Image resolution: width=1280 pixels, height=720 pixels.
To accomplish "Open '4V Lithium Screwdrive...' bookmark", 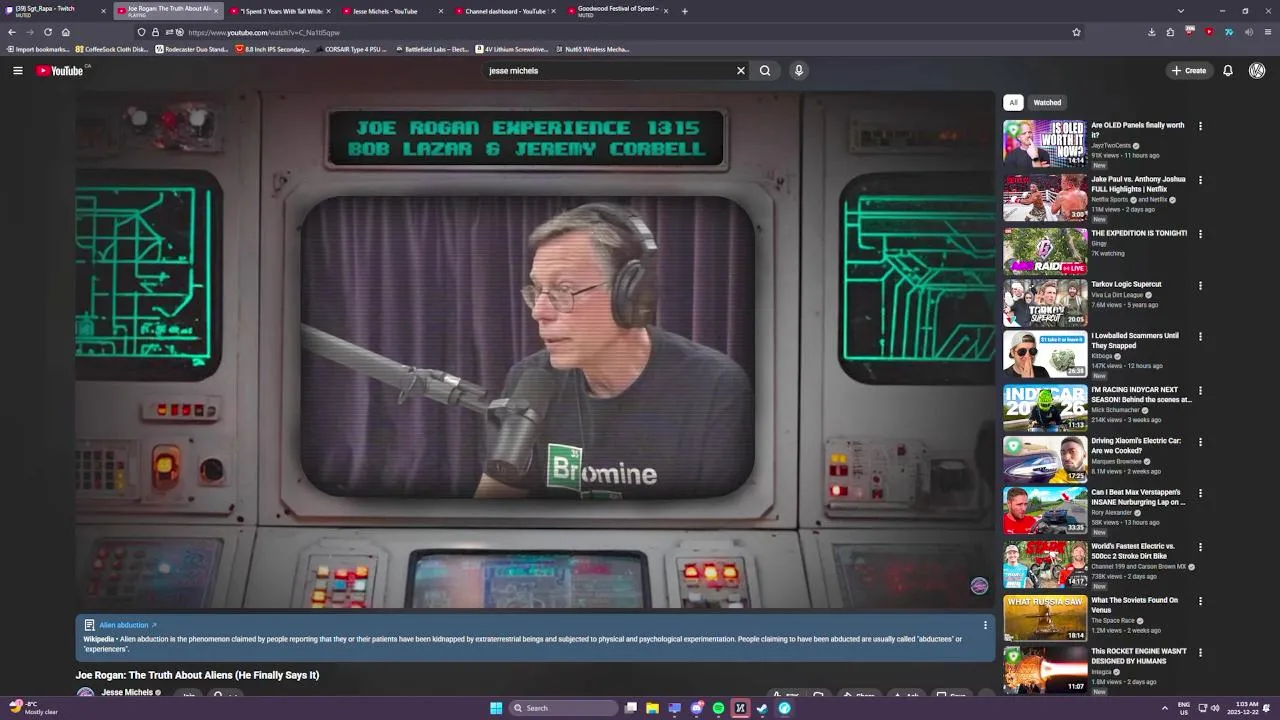I will 512,49.
